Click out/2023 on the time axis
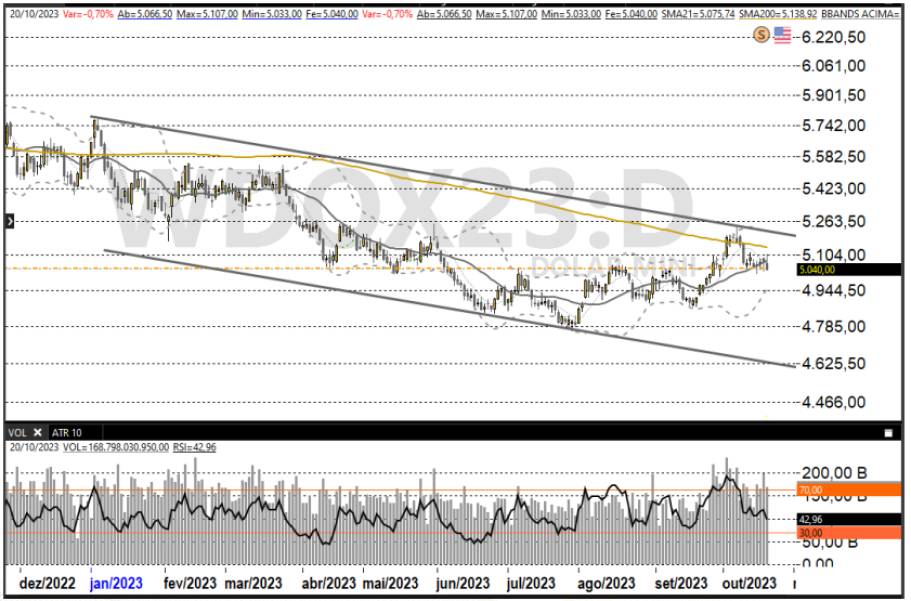 point(748,583)
